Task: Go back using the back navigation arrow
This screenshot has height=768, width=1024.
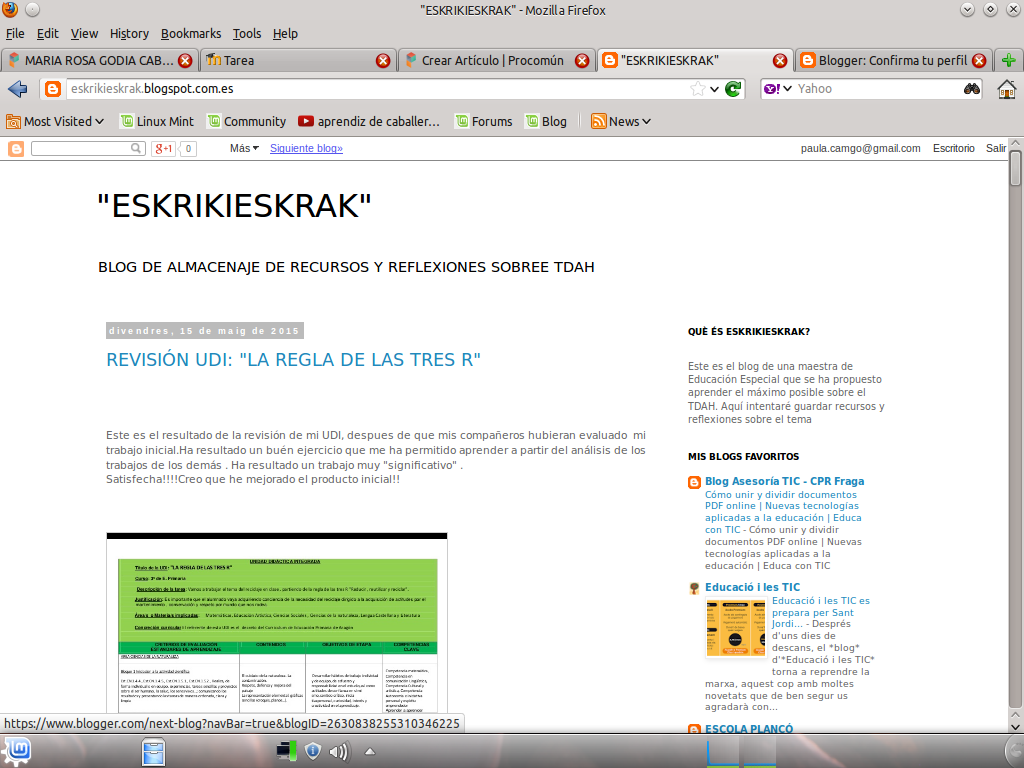Action: click(16, 88)
